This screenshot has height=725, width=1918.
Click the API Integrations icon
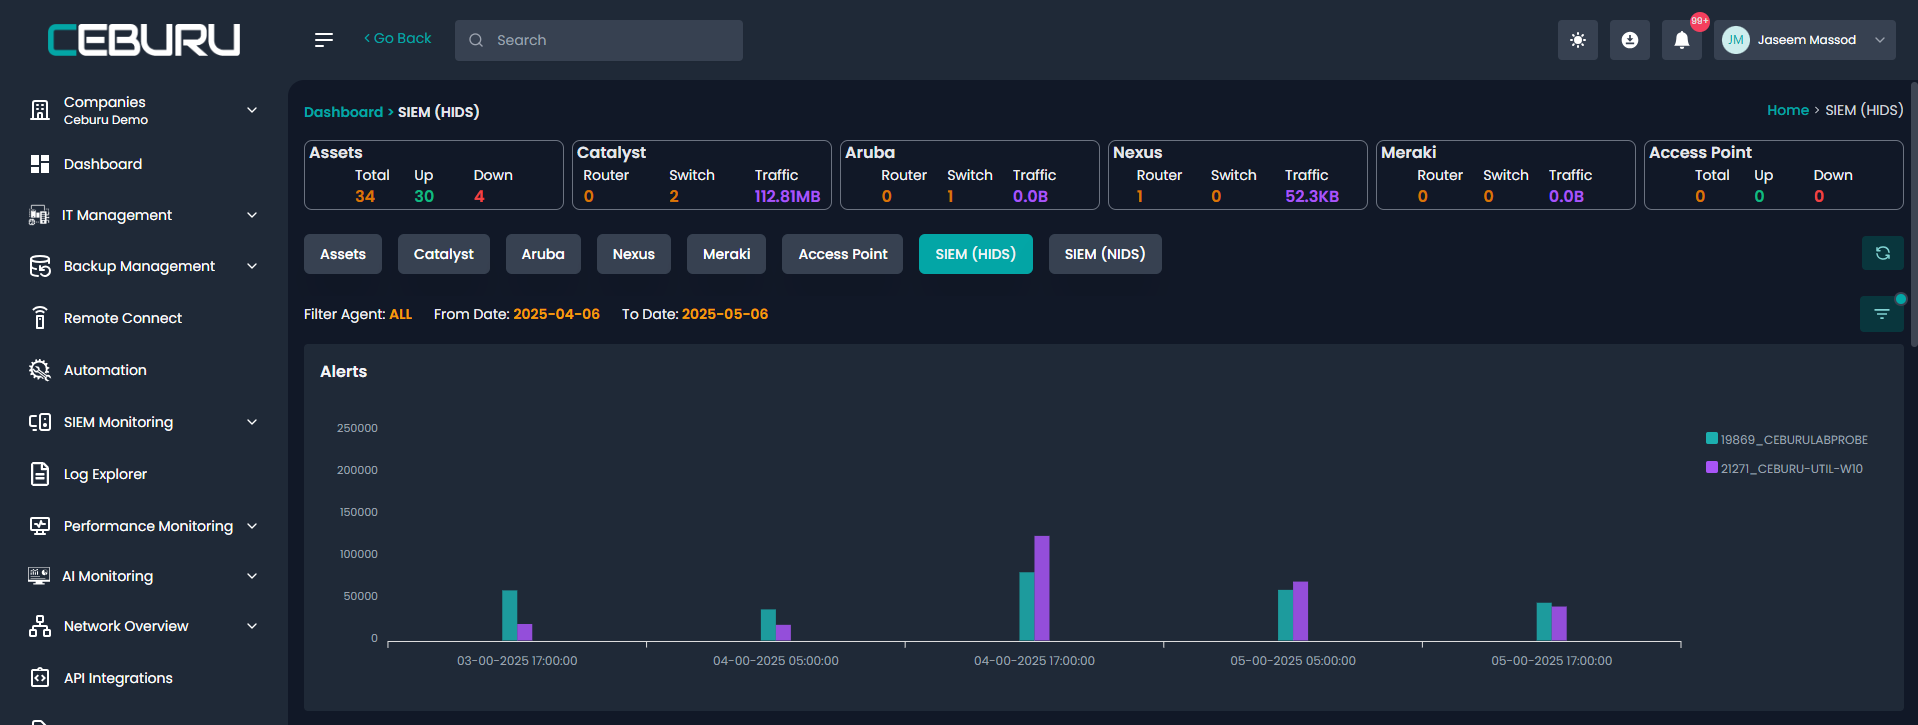pyautogui.click(x=40, y=678)
